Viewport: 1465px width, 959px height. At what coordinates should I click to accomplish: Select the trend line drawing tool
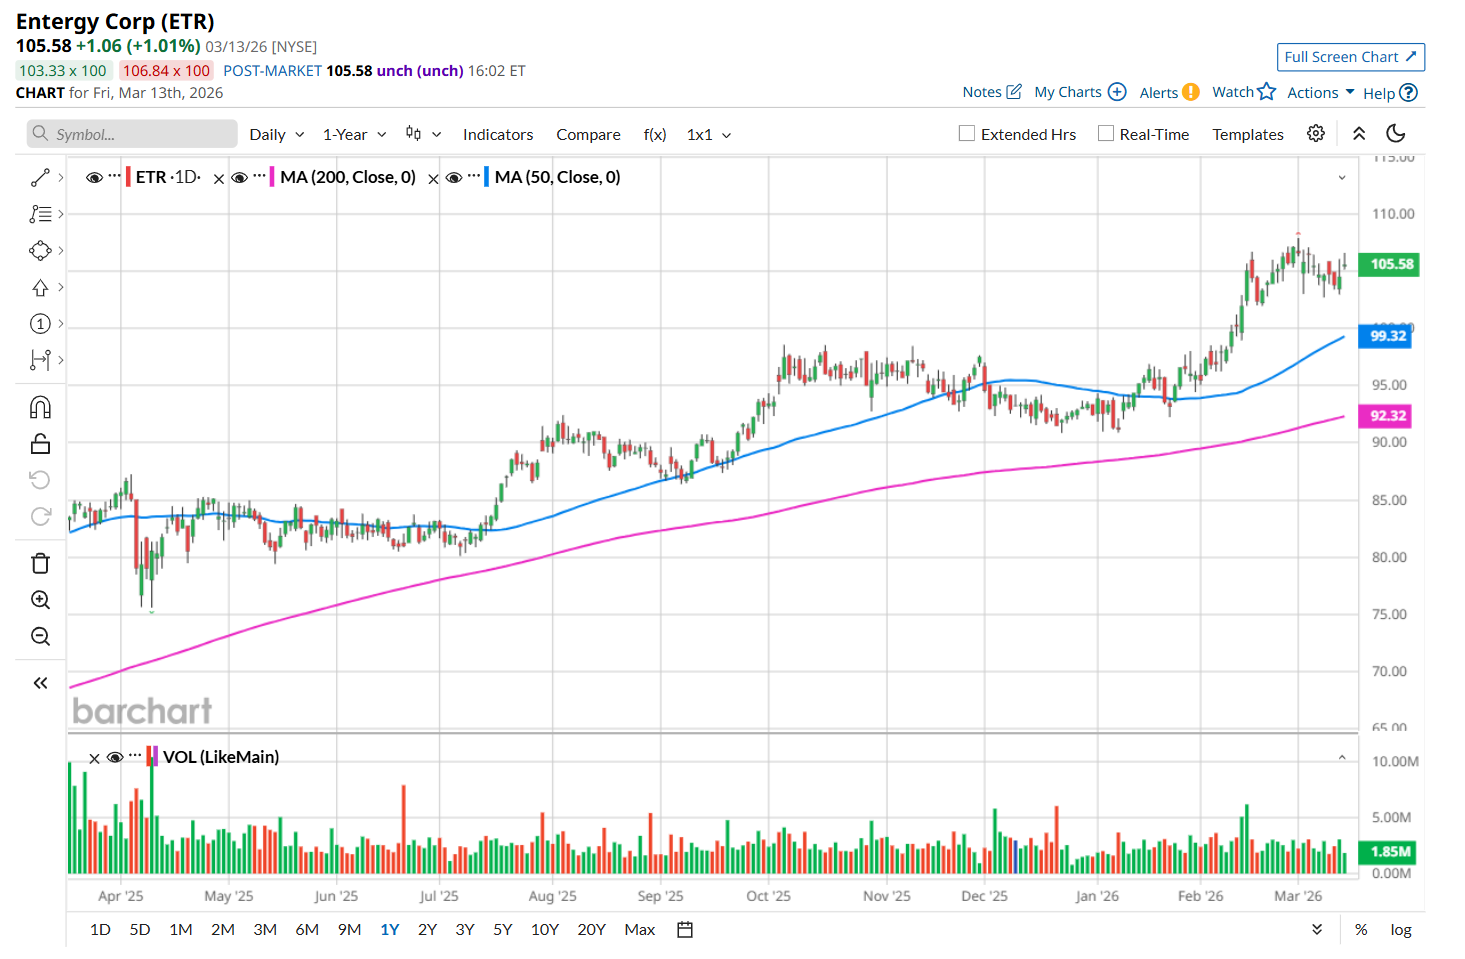point(40,178)
